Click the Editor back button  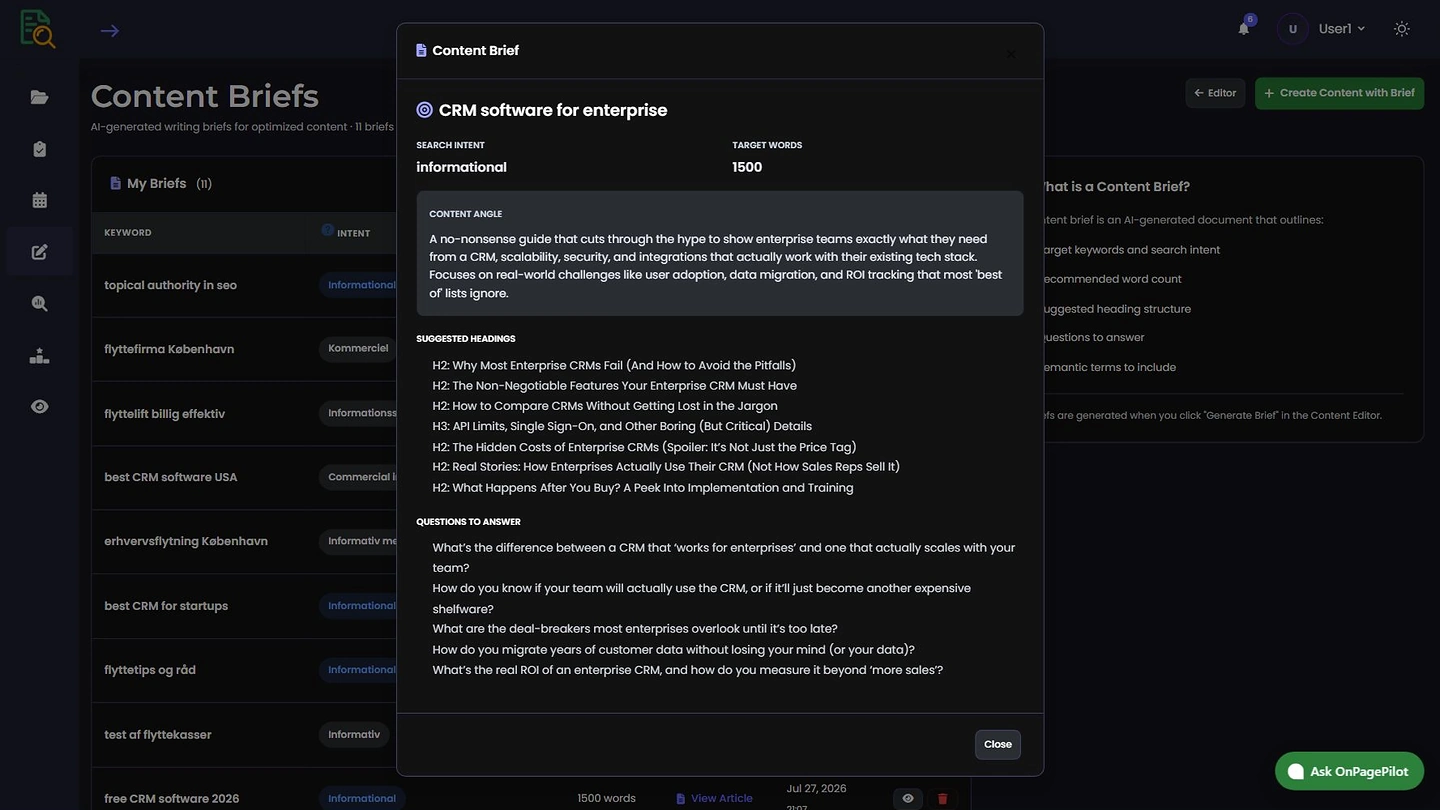(x=1215, y=93)
